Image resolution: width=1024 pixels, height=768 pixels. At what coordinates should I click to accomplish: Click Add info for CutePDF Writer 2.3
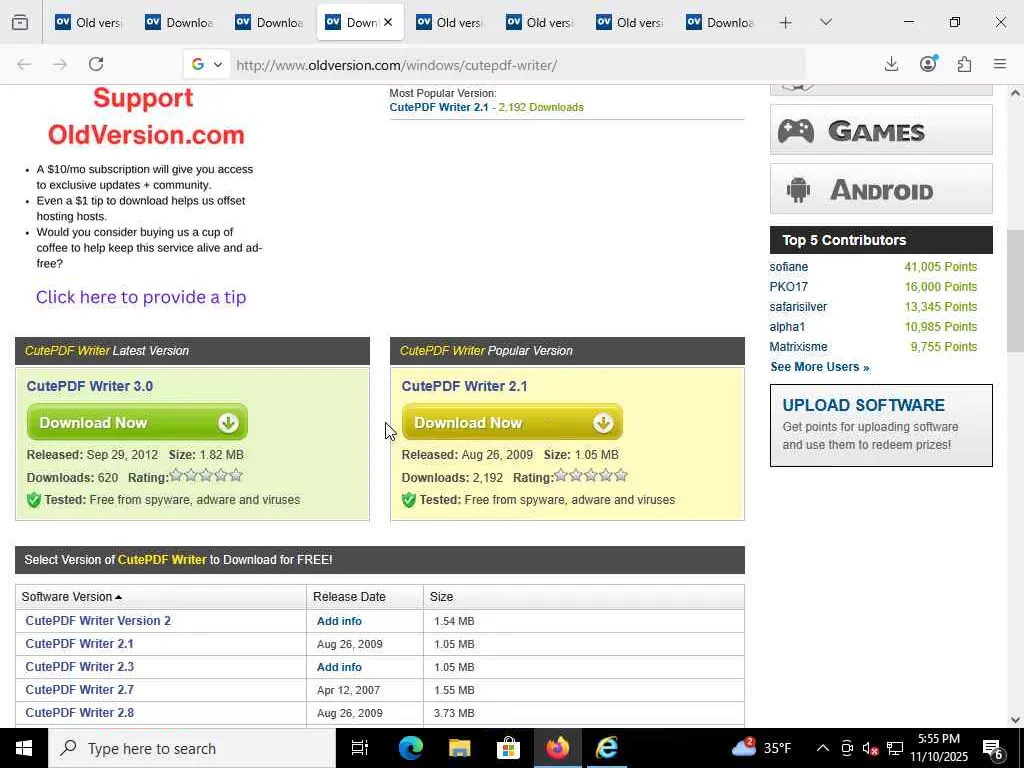(339, 667)
